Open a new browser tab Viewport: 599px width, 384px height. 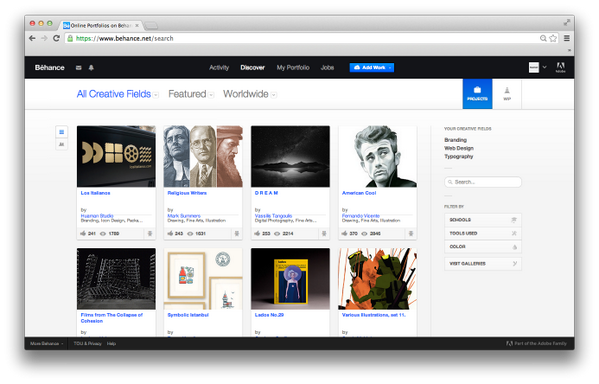pos(151,26)
